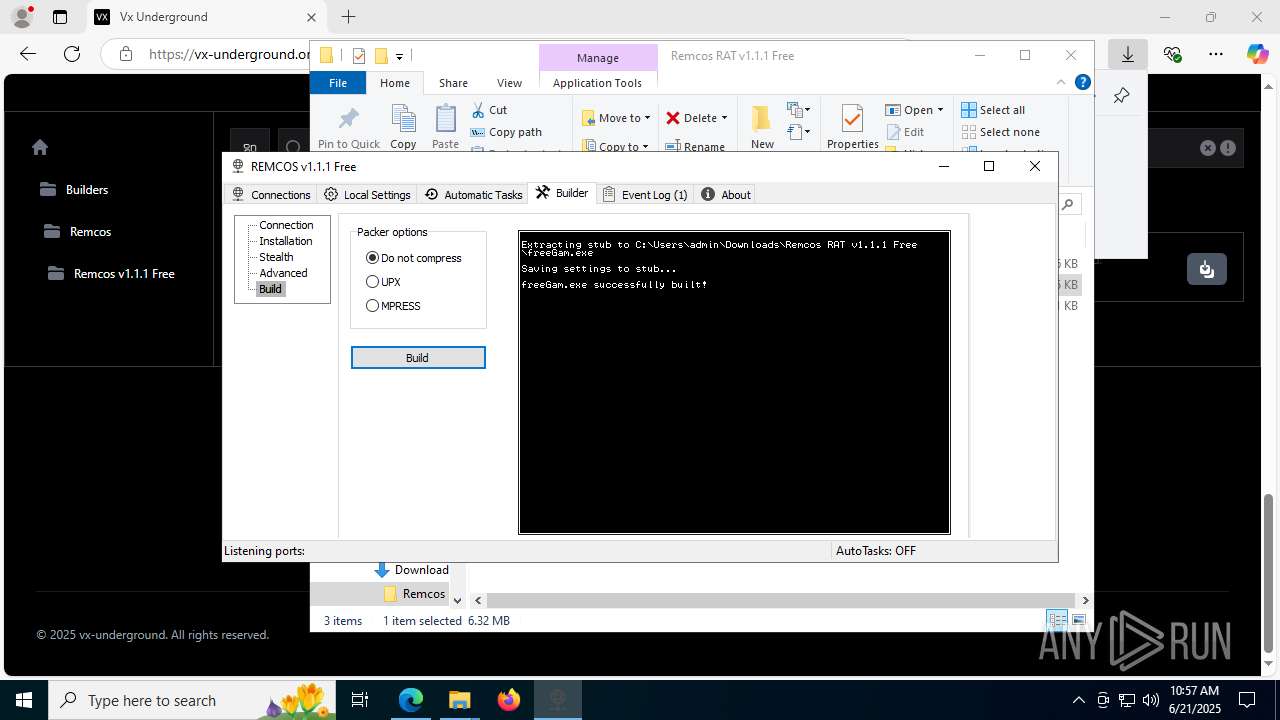The image size is (1280, 720).
Task: Select the Build node in Builder tree
Action: coord(270,289)
